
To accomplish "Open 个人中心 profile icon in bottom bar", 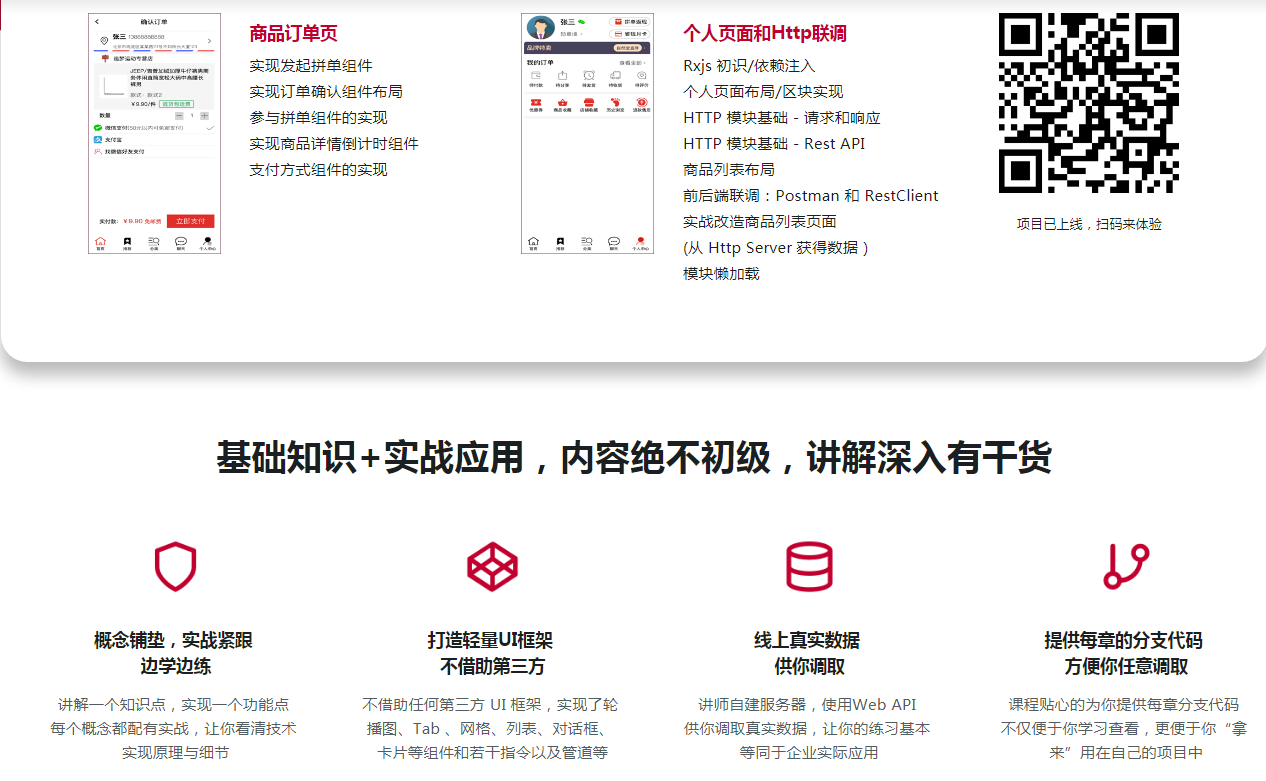I will pyautogui.click(x=639, y=242).
